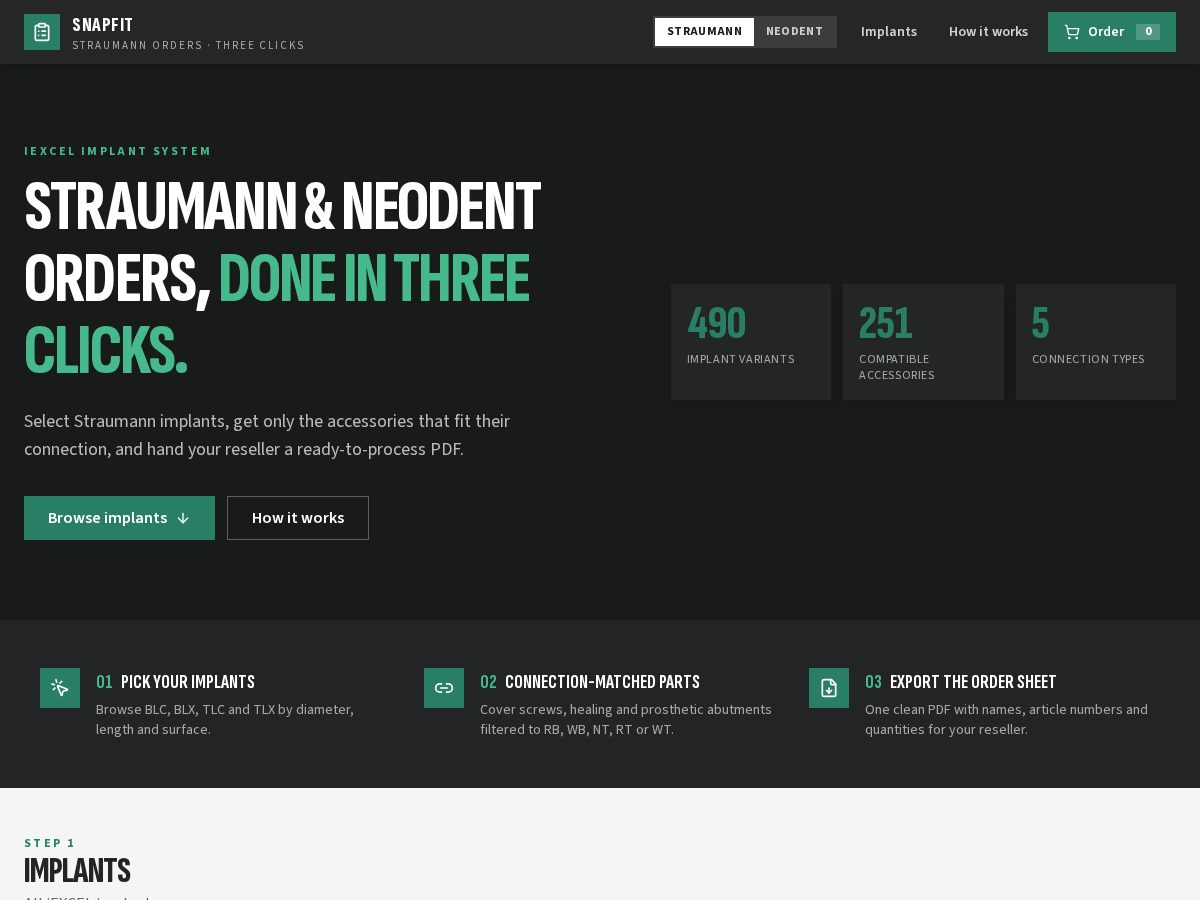The width and height of the screenshot is (1200, 900).
Task: Click the SnapFit clipboard logo icon
Action: (42, 32)
